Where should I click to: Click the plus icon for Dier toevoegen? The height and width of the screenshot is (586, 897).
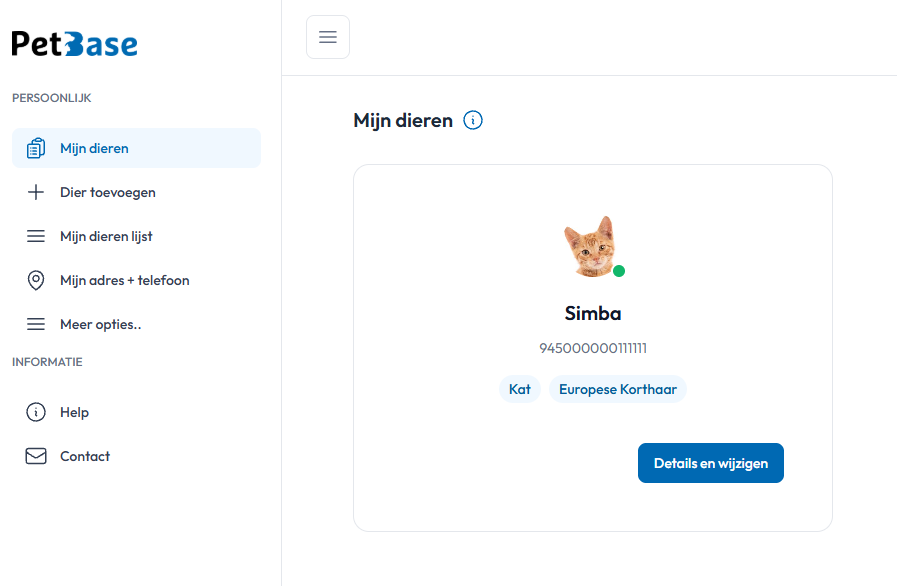tap(36, 192)
